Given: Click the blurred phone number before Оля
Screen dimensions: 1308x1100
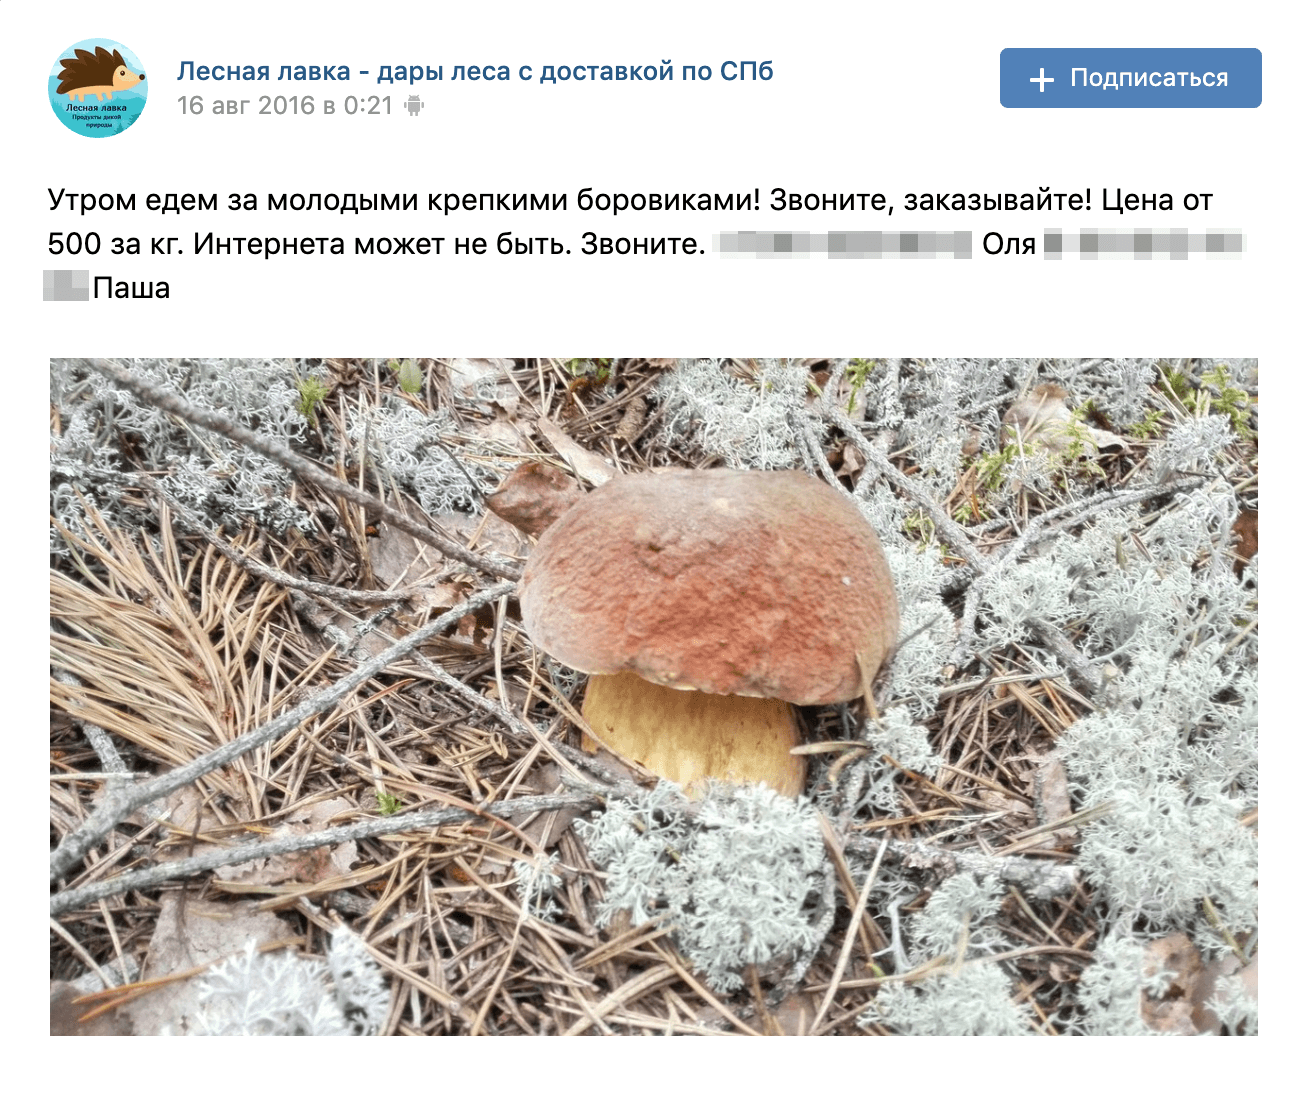Looking at the screenshot, I should 846,244.
